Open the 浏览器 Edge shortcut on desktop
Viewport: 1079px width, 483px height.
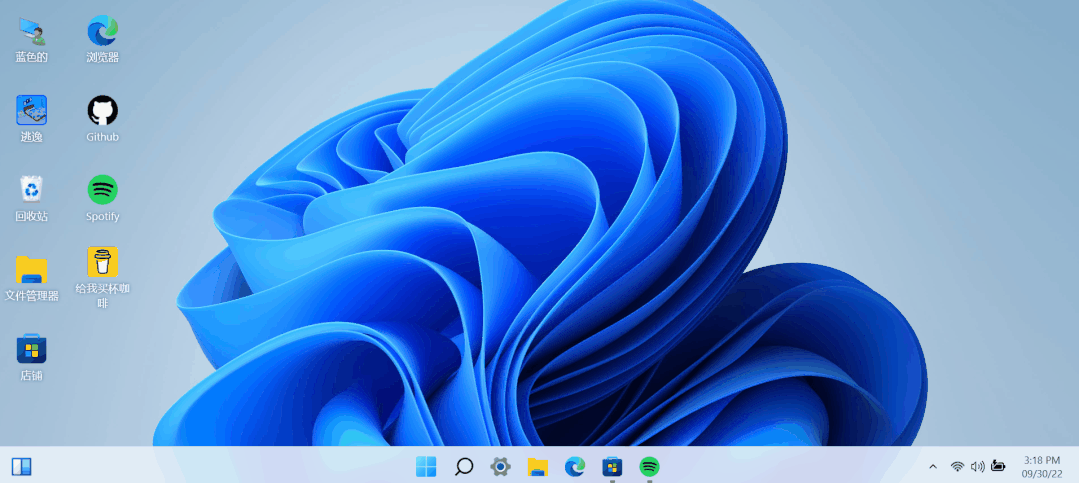click(x=102, y=32)
